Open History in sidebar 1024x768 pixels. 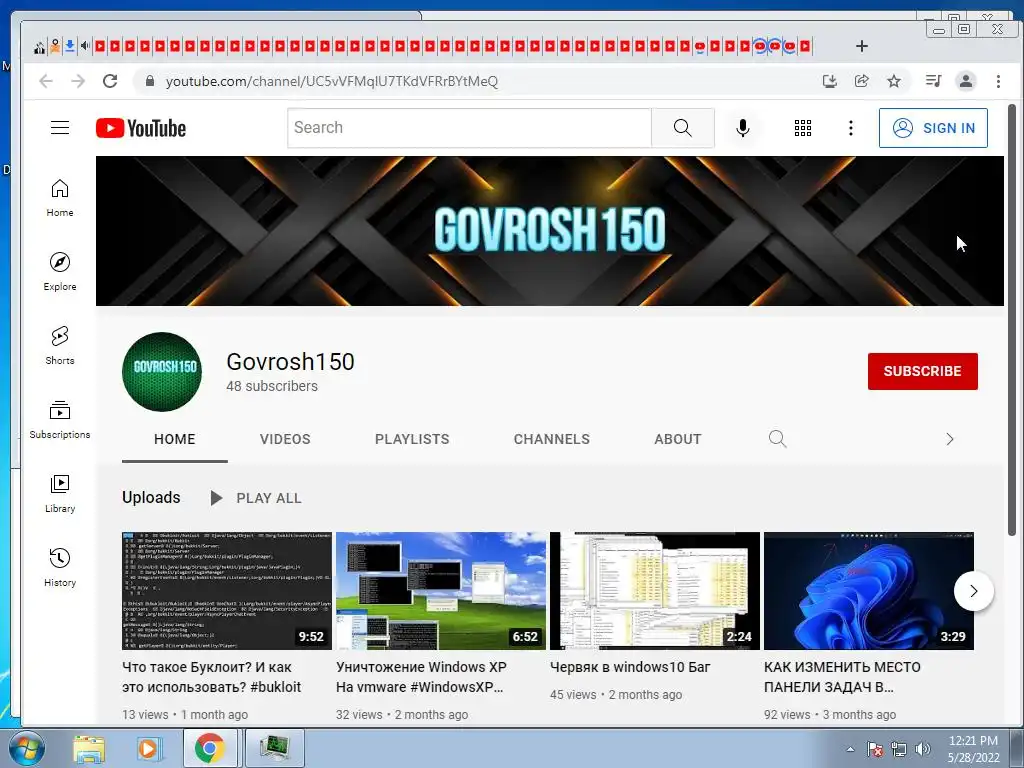click(60, 568)
